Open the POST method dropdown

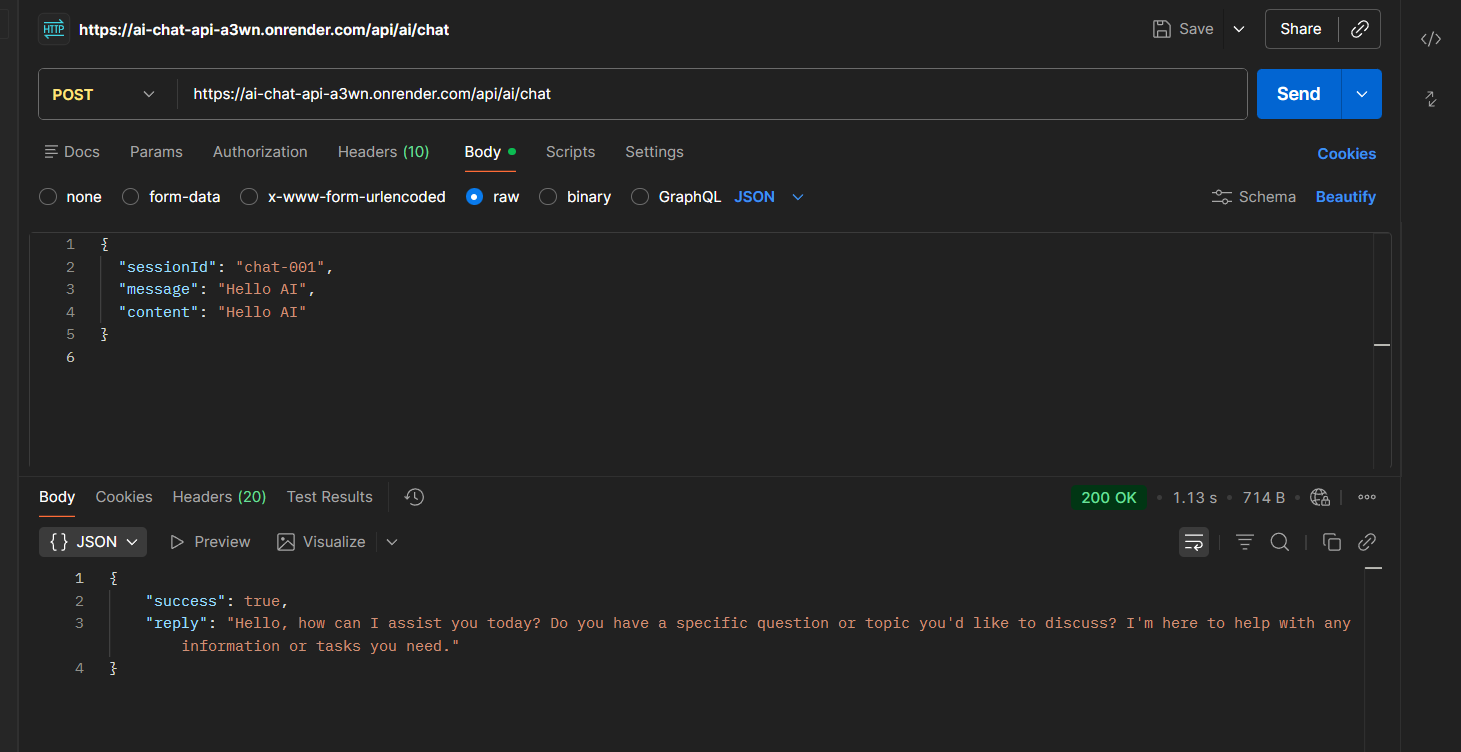click(105, 94)
